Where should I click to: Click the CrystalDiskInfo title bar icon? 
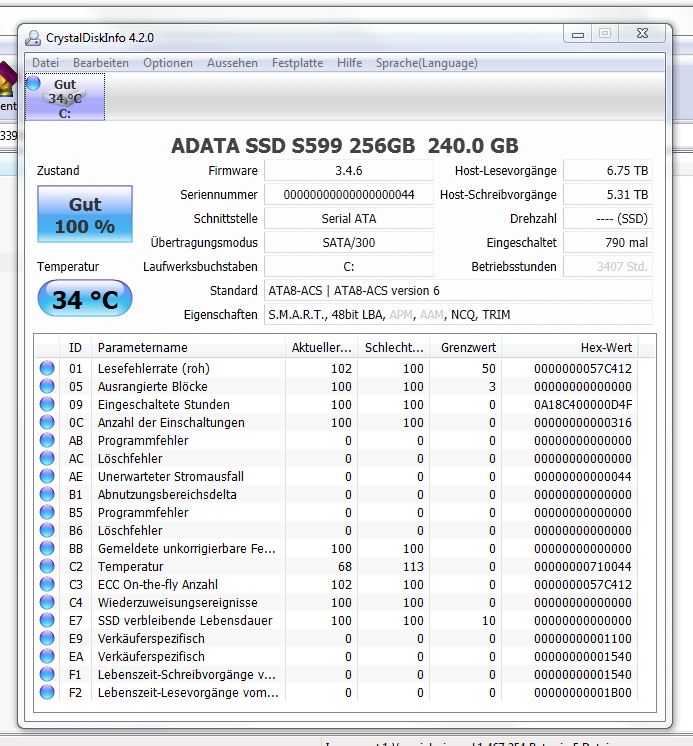[x=33, y=38]
